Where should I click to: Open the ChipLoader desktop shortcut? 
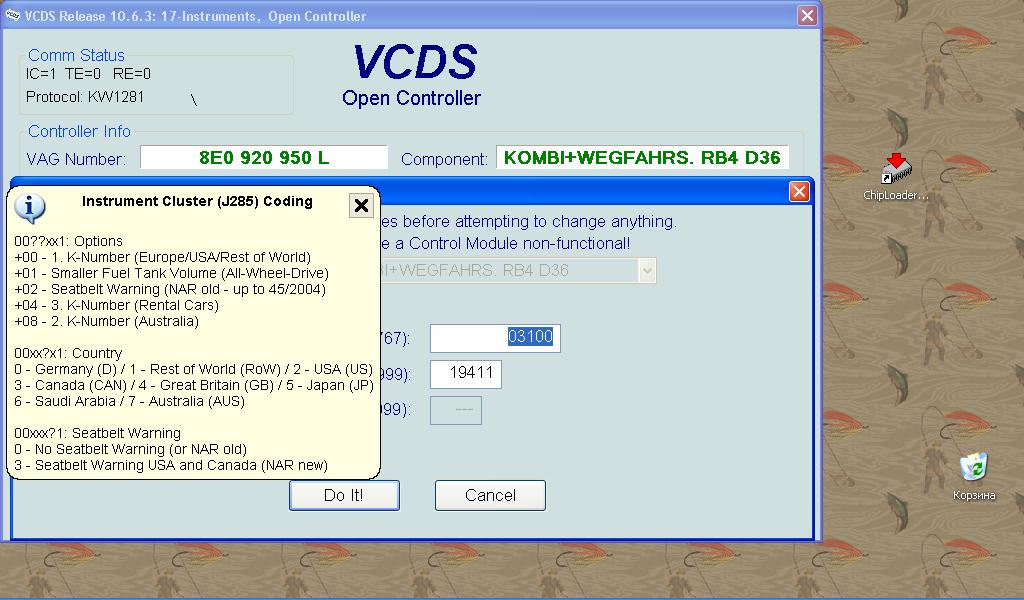point(895,176)
